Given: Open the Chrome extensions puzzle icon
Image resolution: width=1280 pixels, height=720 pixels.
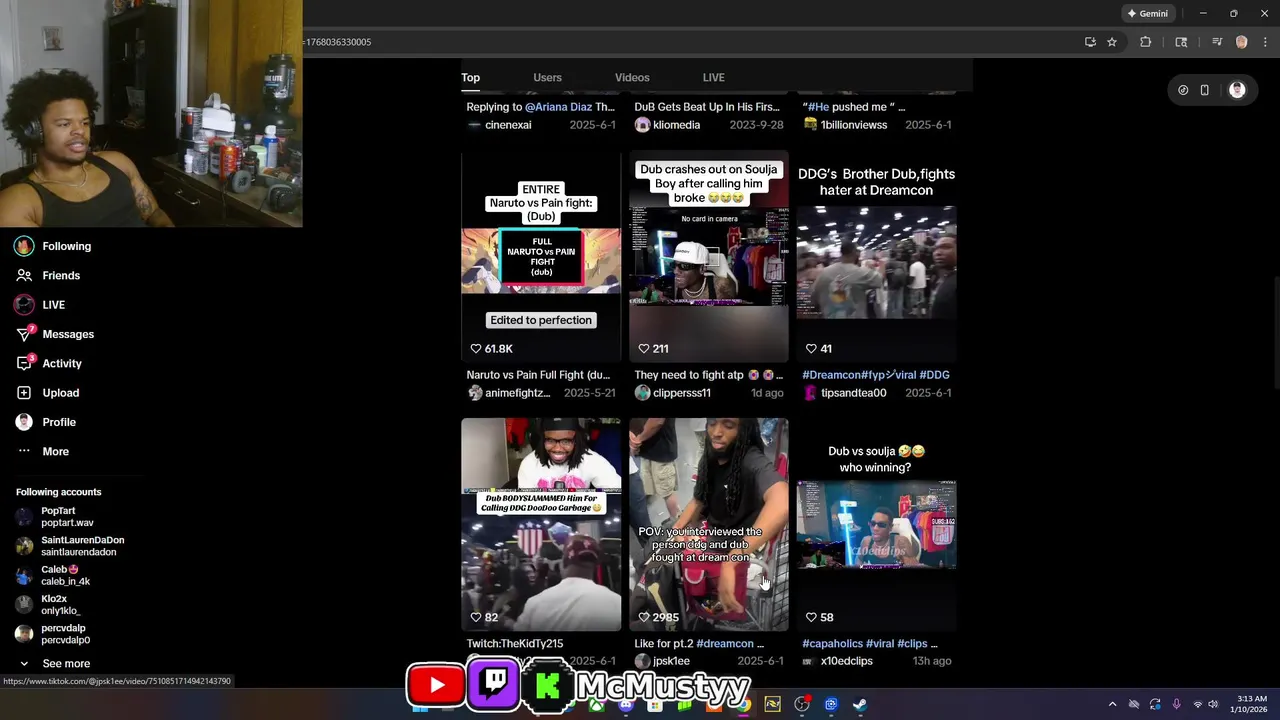Looking at the screenshot, I should click(1146, 42).
